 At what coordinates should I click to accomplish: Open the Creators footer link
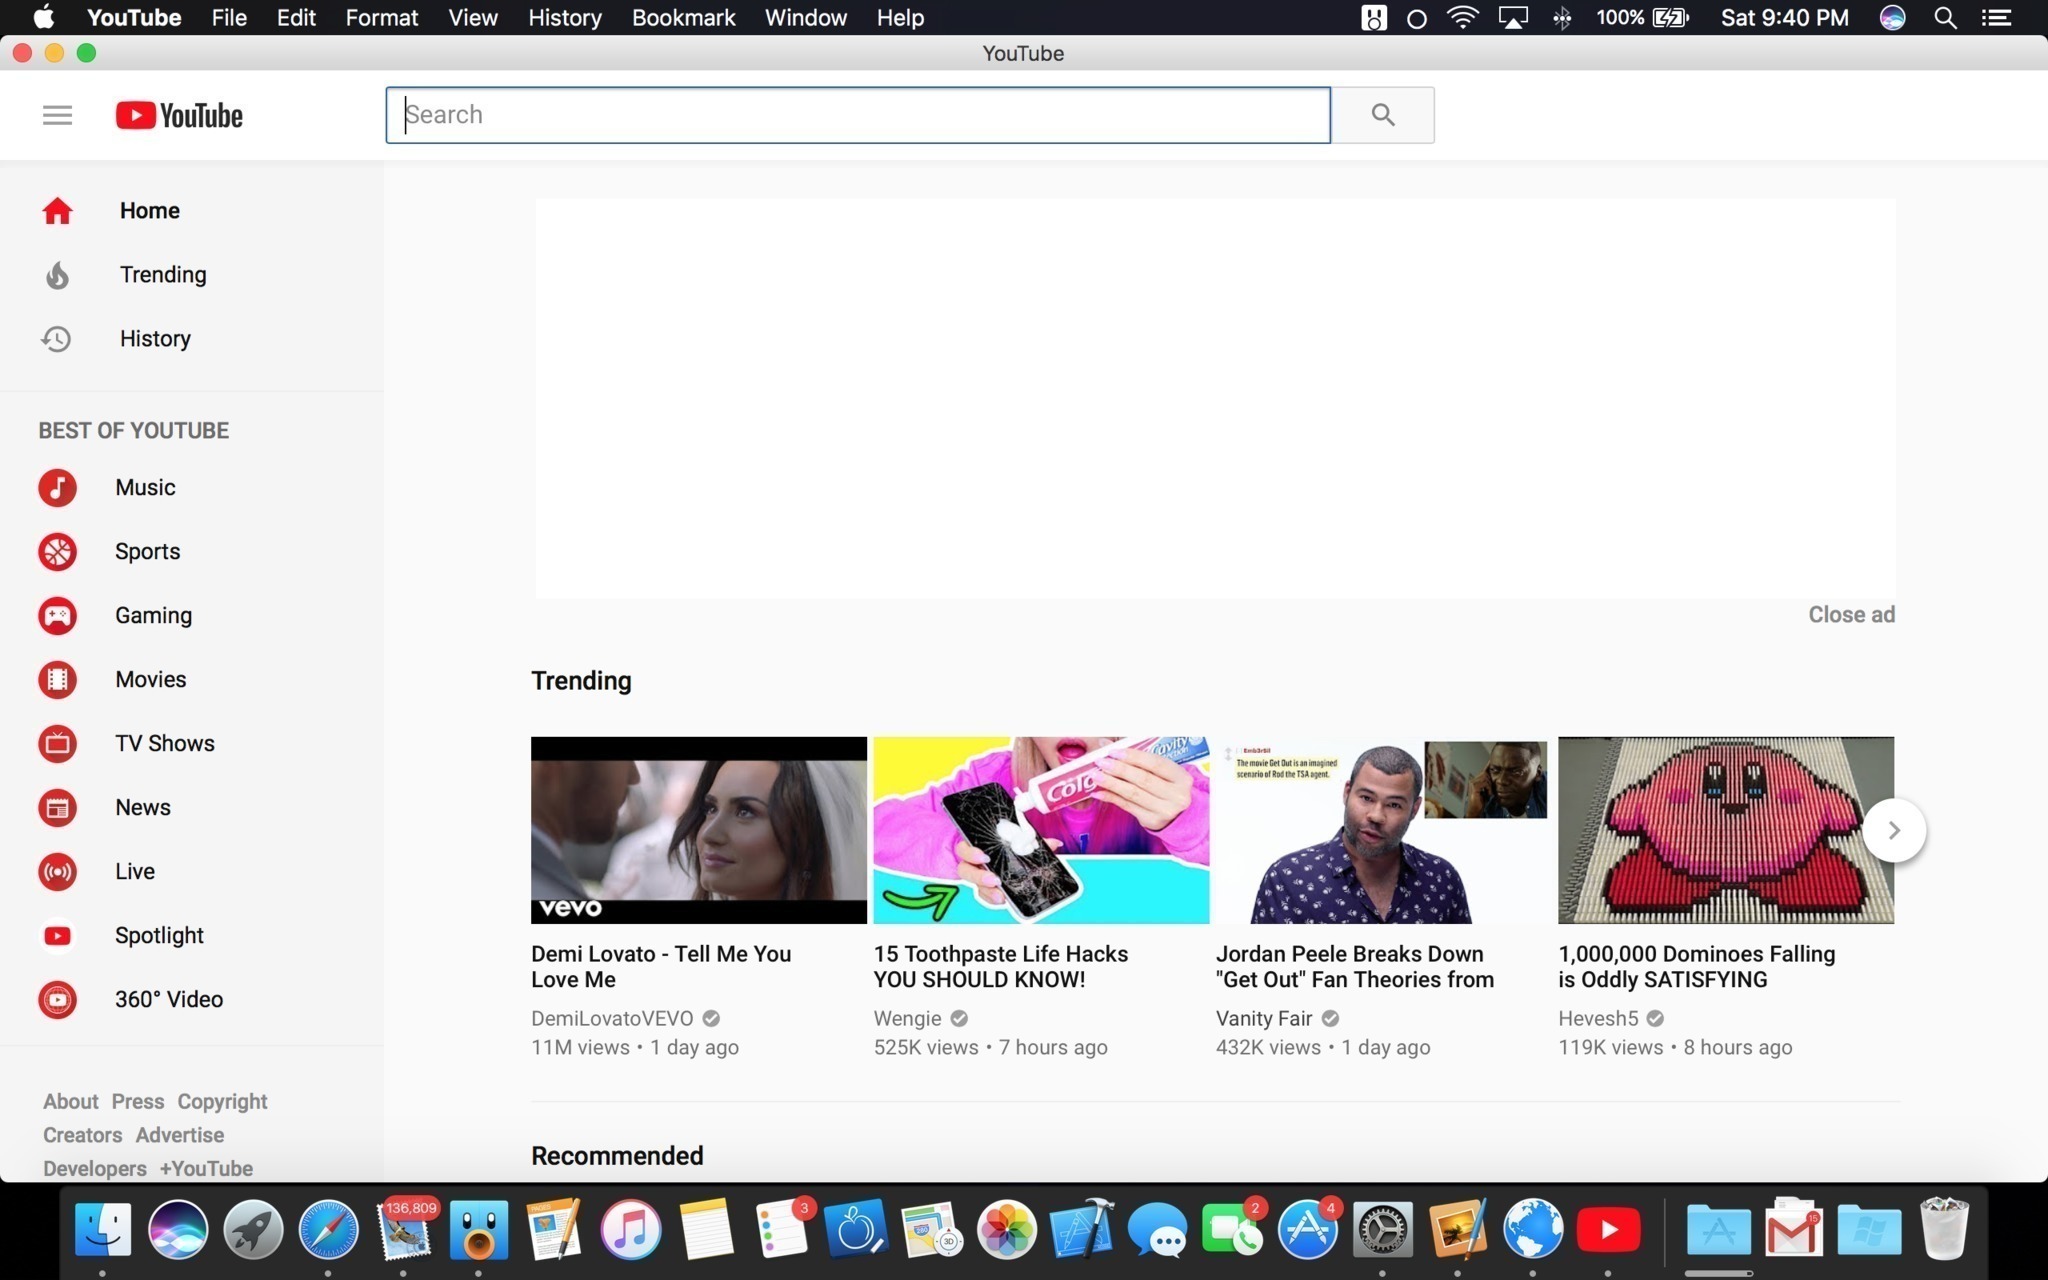(x=82, y=1136)
